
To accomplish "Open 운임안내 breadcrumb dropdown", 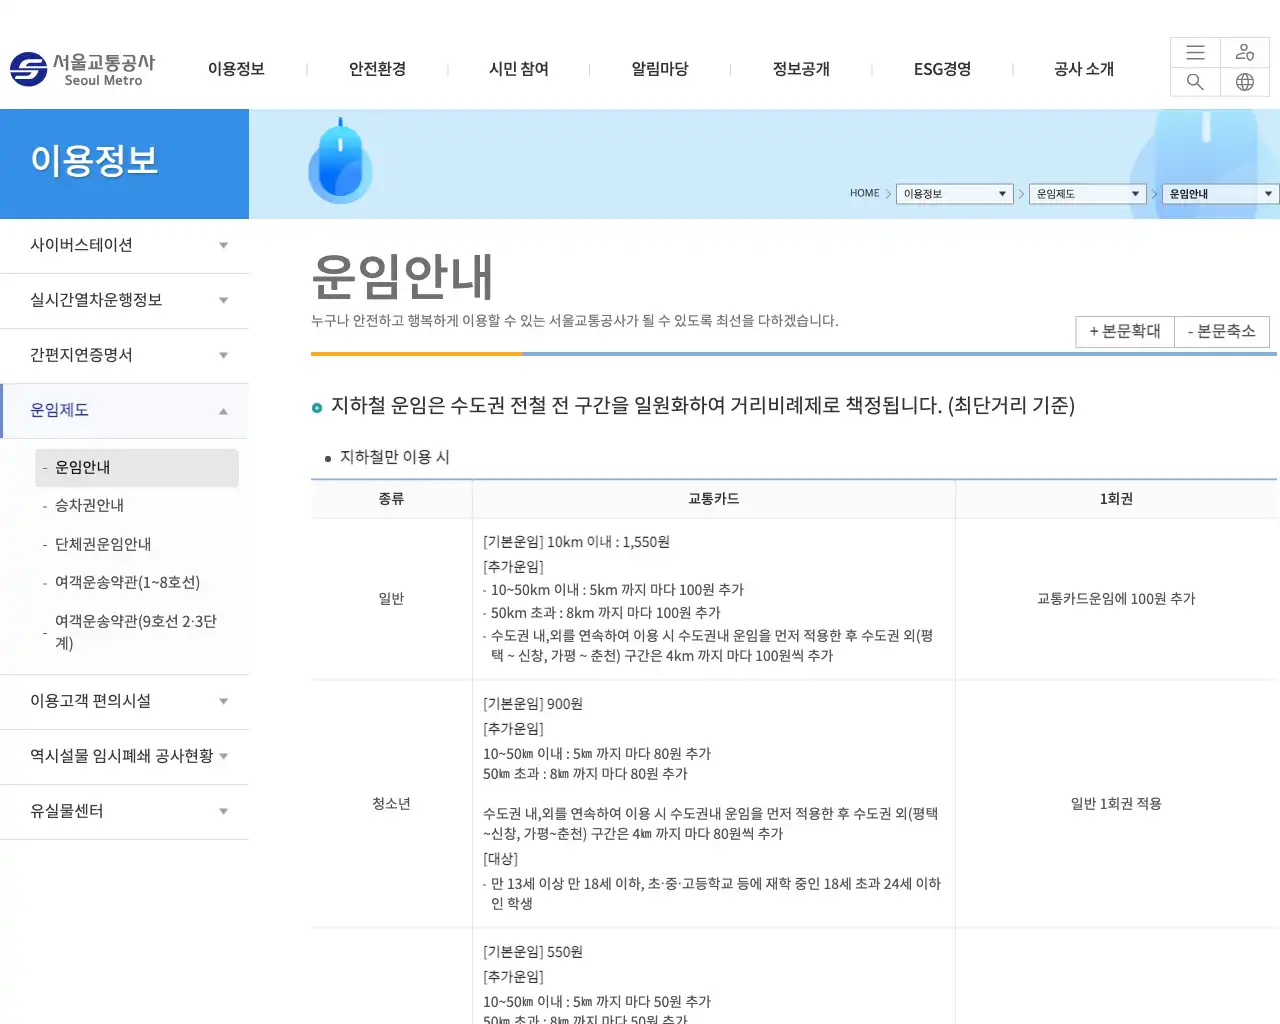I will click(1221, 194).
